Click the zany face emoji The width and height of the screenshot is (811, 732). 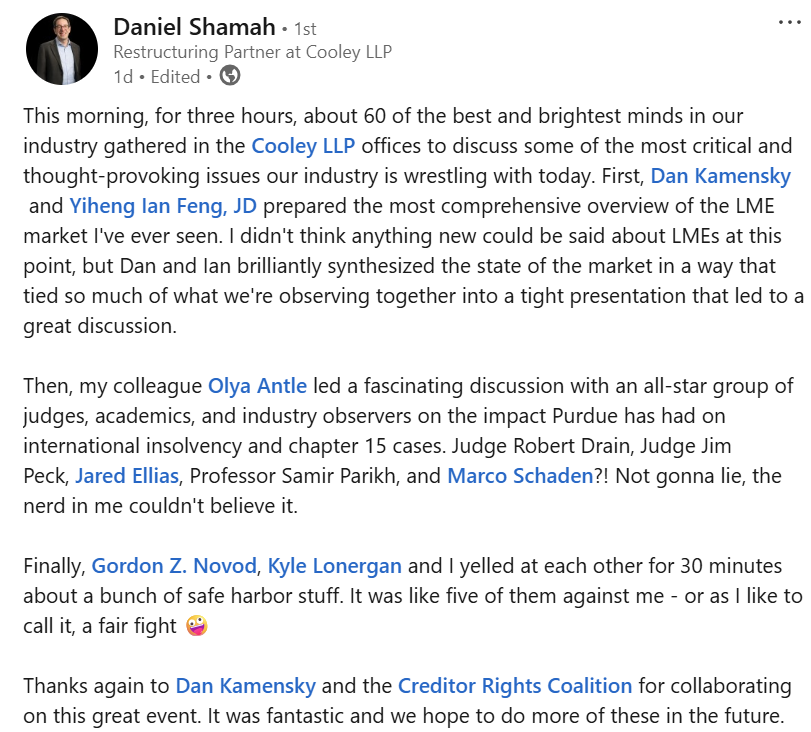coord(197,626)
